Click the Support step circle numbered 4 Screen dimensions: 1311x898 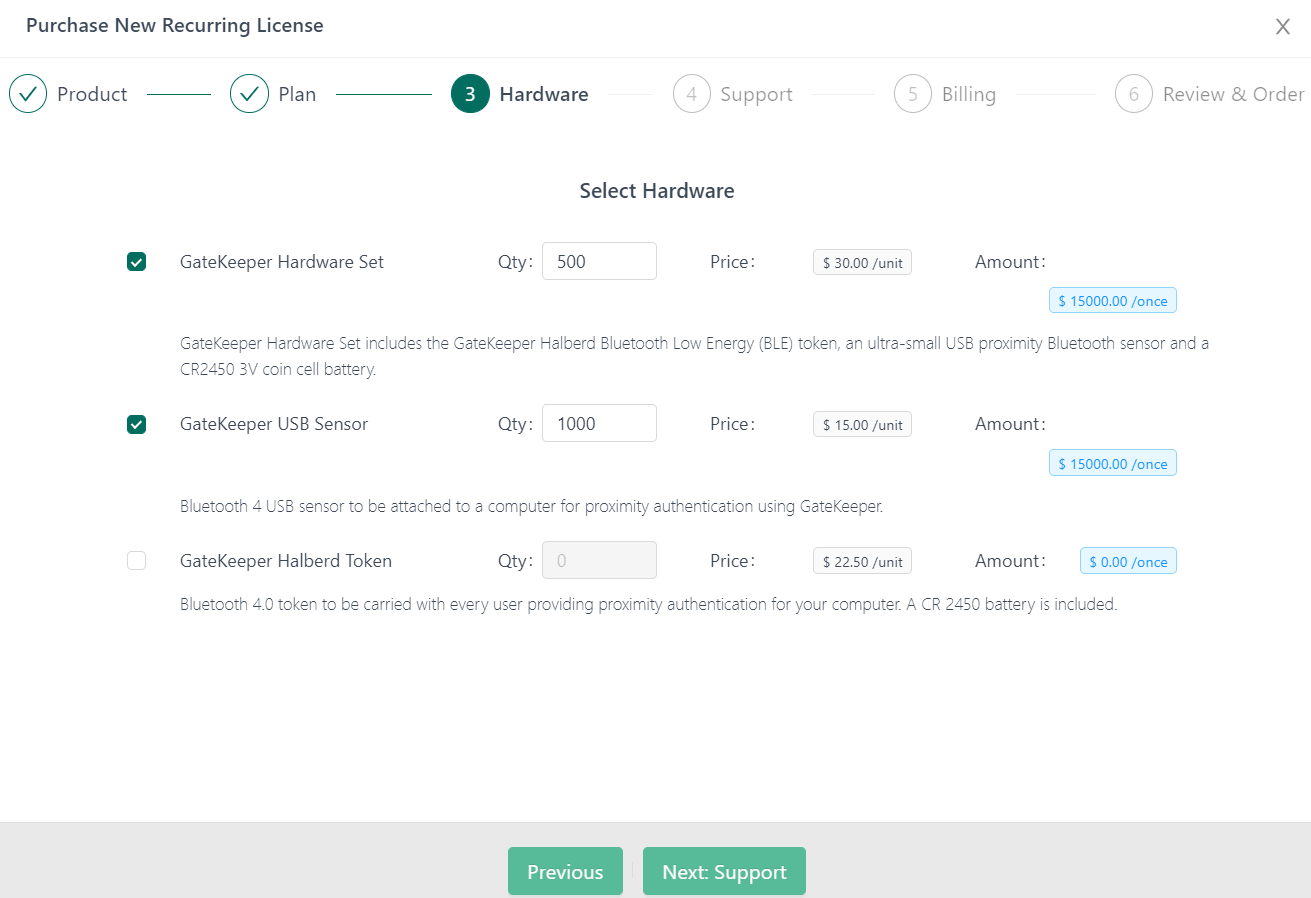691,93
